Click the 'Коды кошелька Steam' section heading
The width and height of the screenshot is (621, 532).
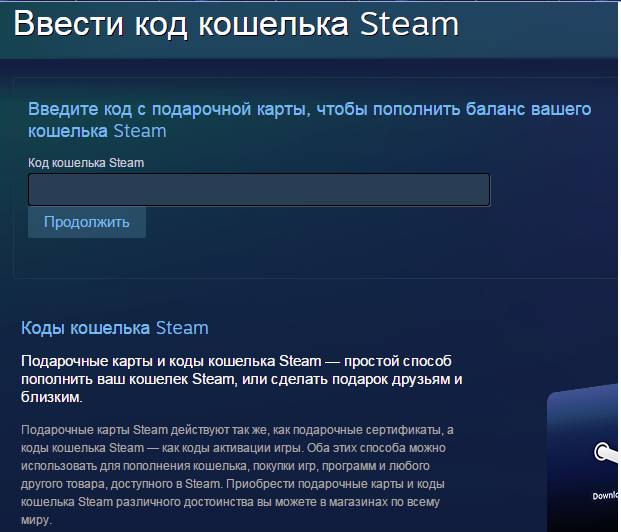(x=115, y=328)
